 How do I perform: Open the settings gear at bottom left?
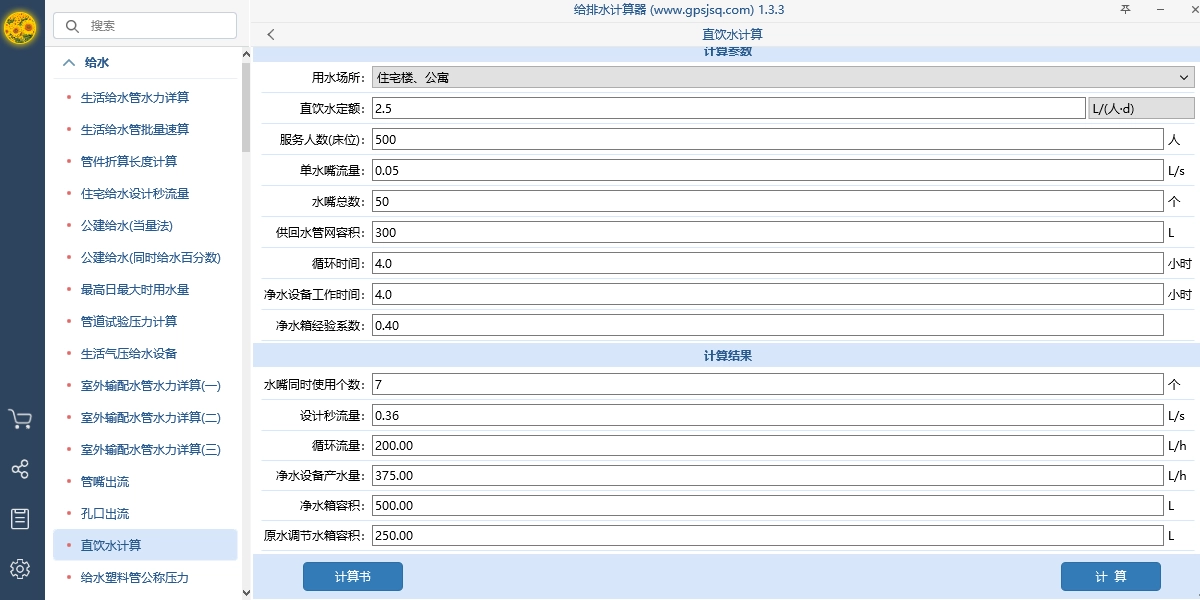tap(21, 569)
